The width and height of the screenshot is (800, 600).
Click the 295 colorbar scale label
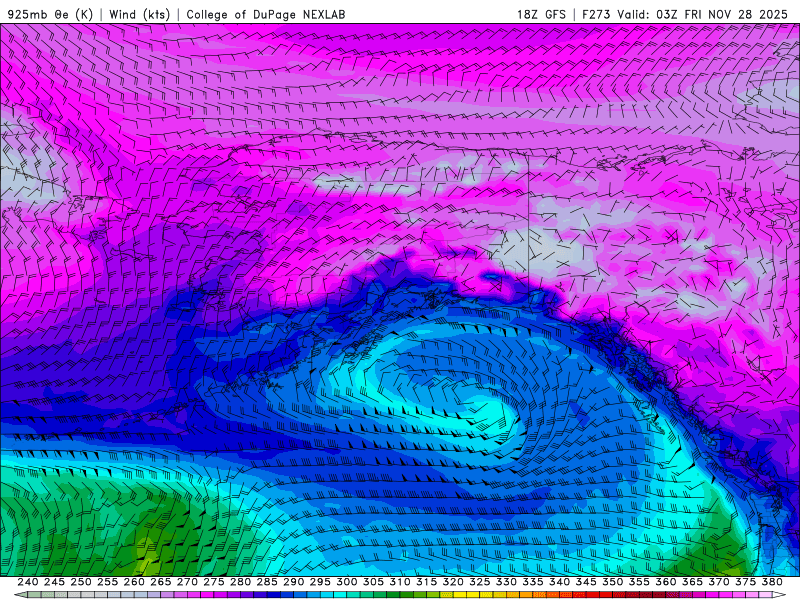pos(320,582)
